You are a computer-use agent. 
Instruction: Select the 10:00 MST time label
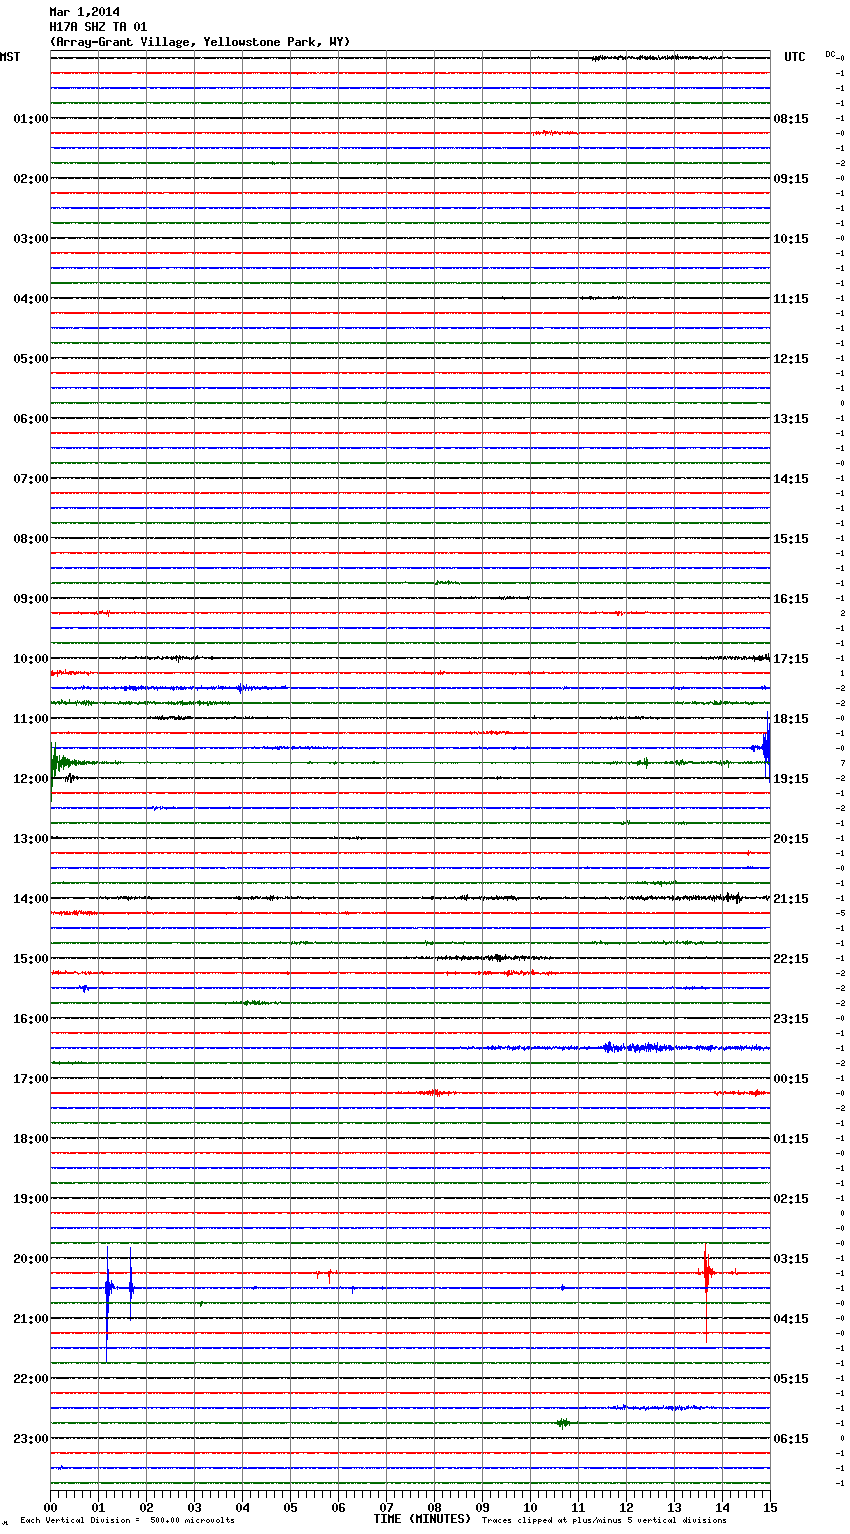click(x=31, y=658)
